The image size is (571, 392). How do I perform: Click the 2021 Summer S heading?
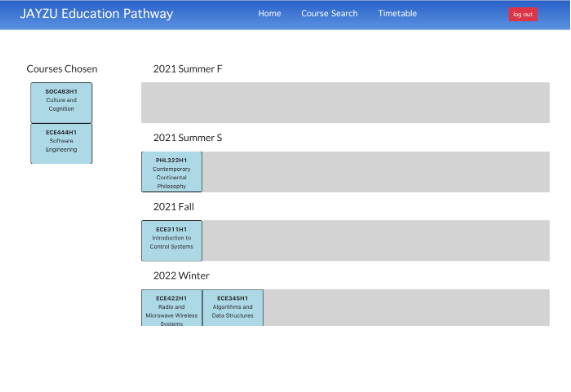[188, 138]
